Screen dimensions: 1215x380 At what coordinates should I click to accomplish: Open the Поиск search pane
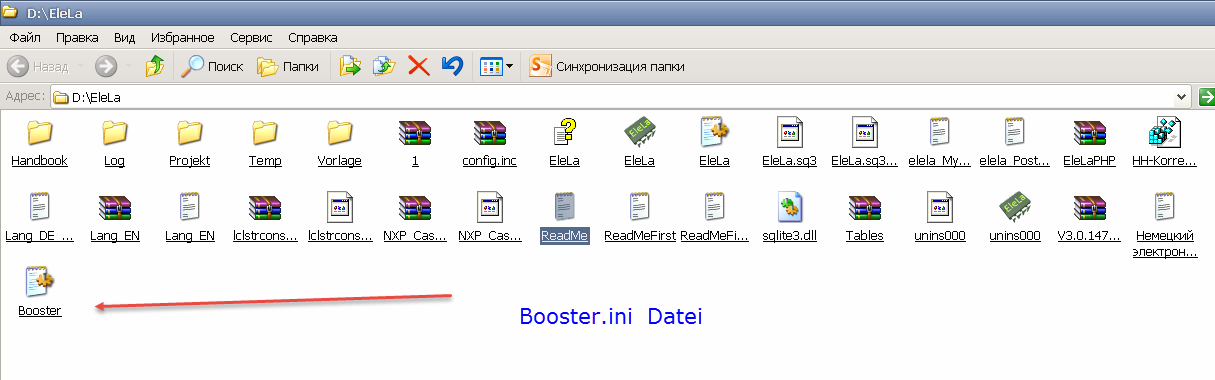point(213,66)
